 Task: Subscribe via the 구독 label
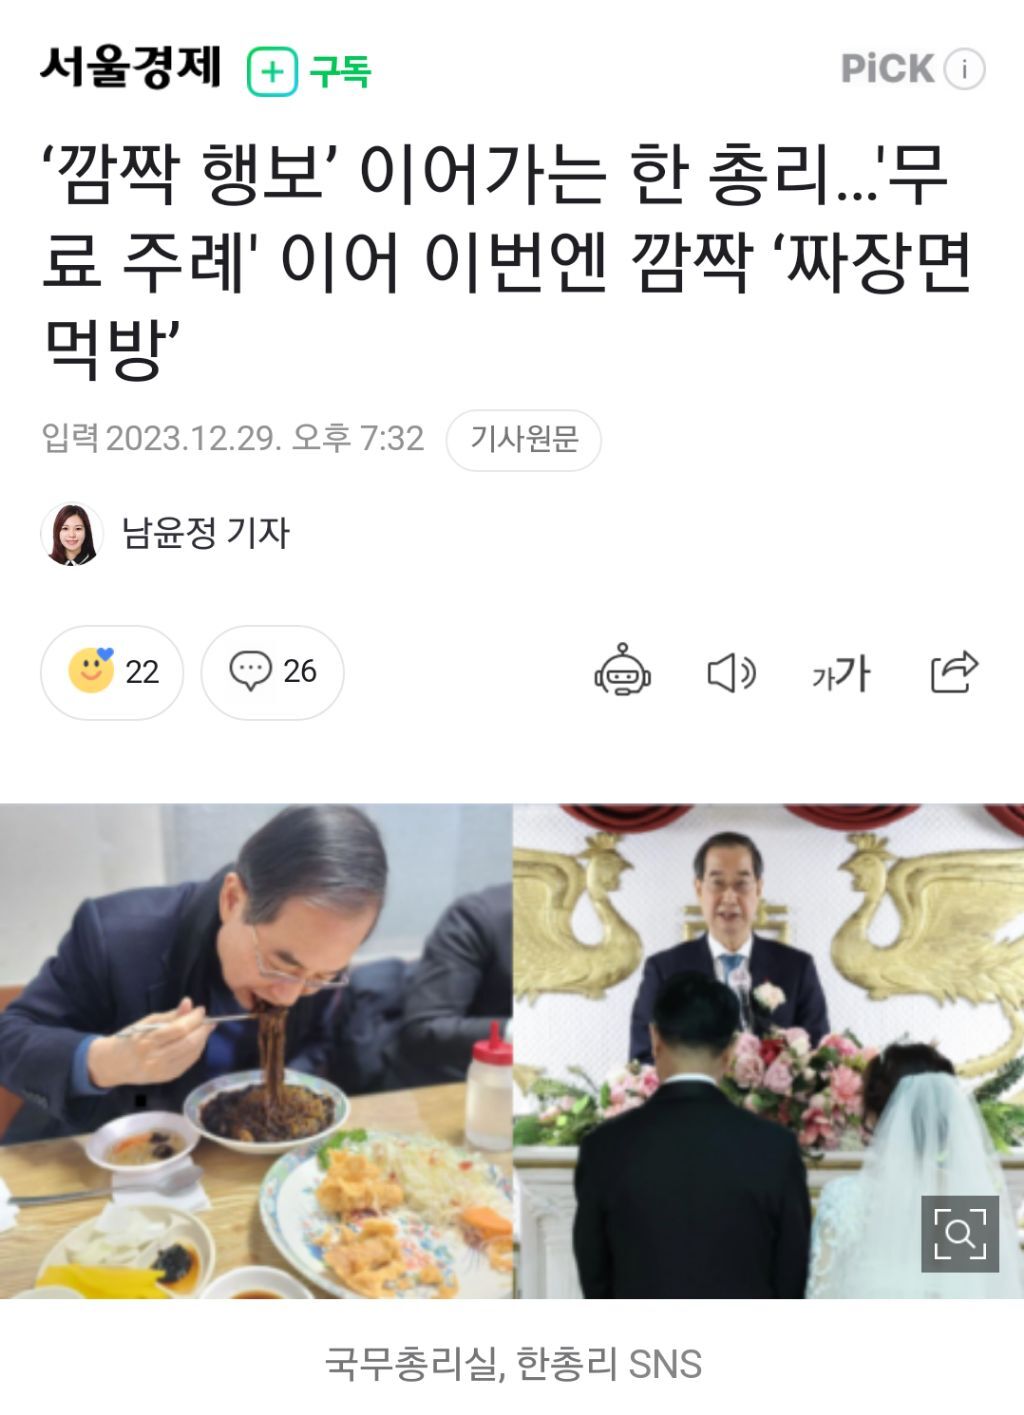(340, 72)
